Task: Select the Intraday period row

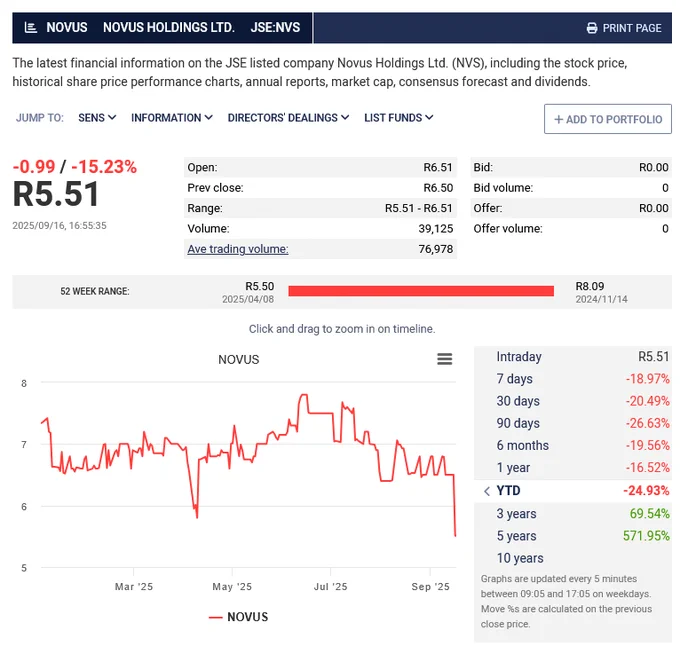Action: pyautogui.click(x=572, y=356)
